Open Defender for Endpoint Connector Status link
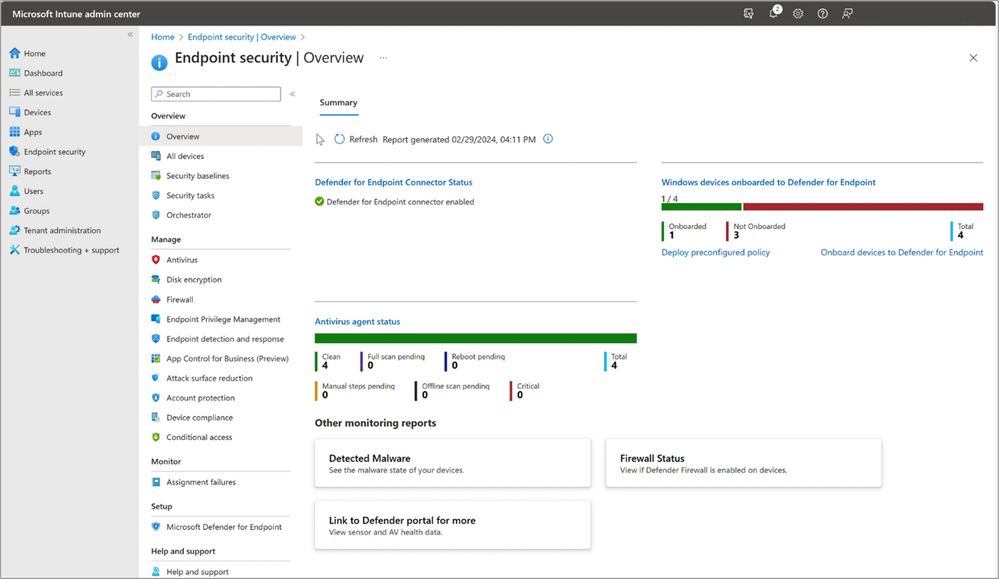The height and width of the screenshot is (579, 999). point(394,182)
